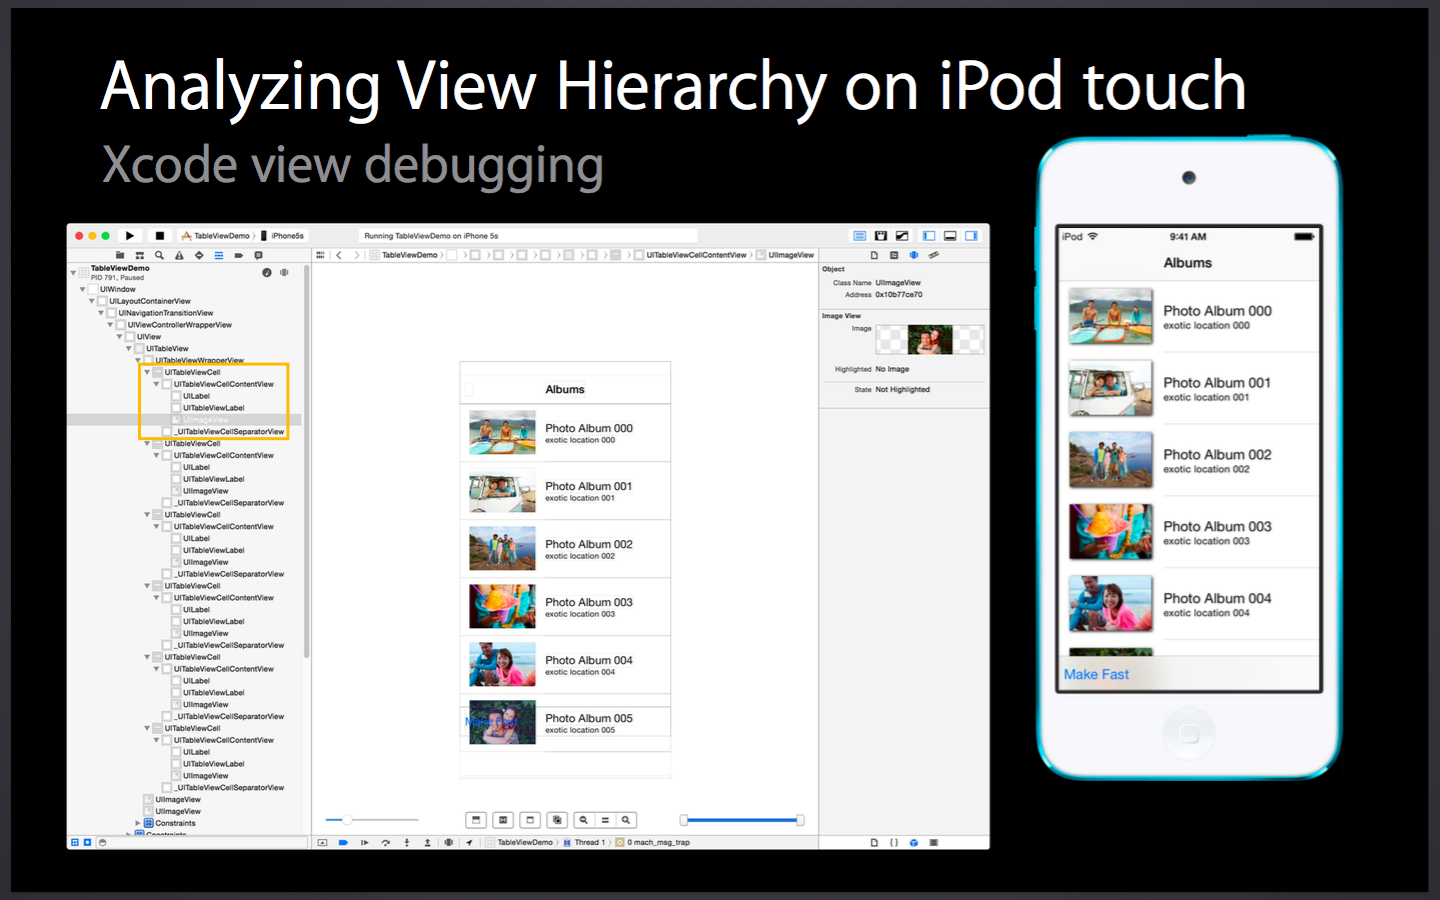
Task: Open the Breakpoint navigator icon
Action: pos(239,255)
